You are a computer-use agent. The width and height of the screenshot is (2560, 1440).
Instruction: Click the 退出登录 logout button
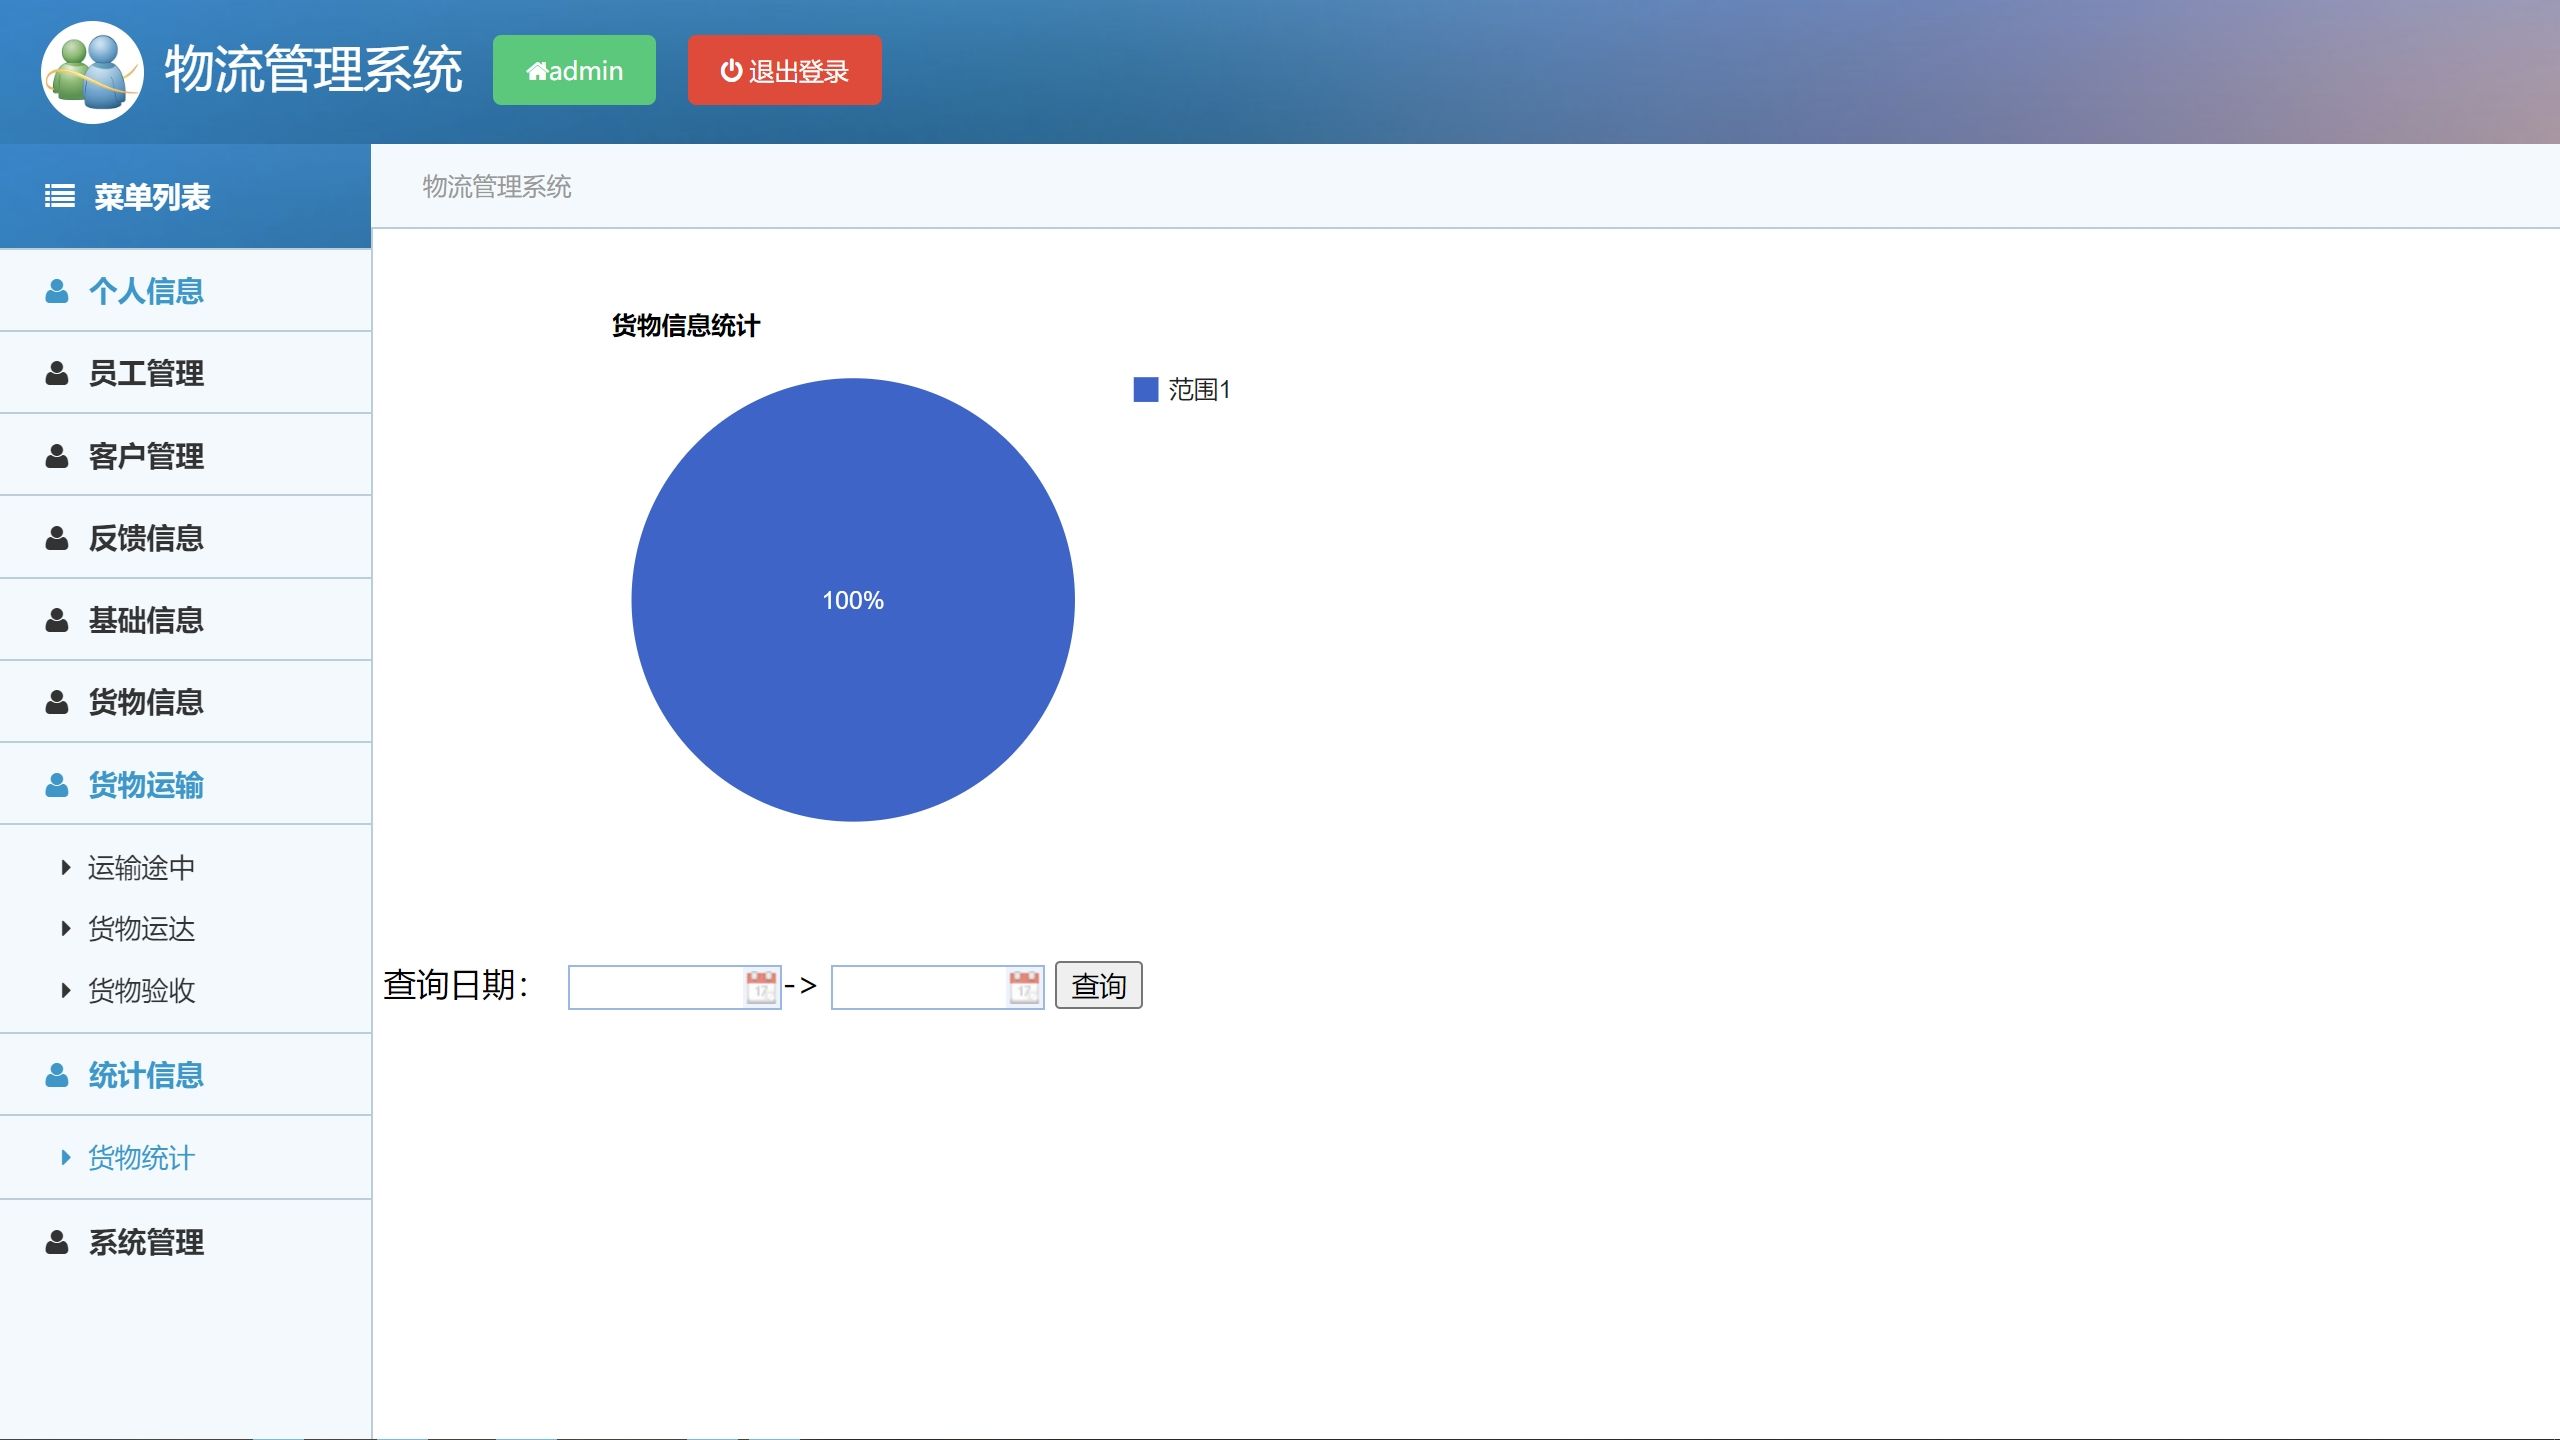pos(784,70)
